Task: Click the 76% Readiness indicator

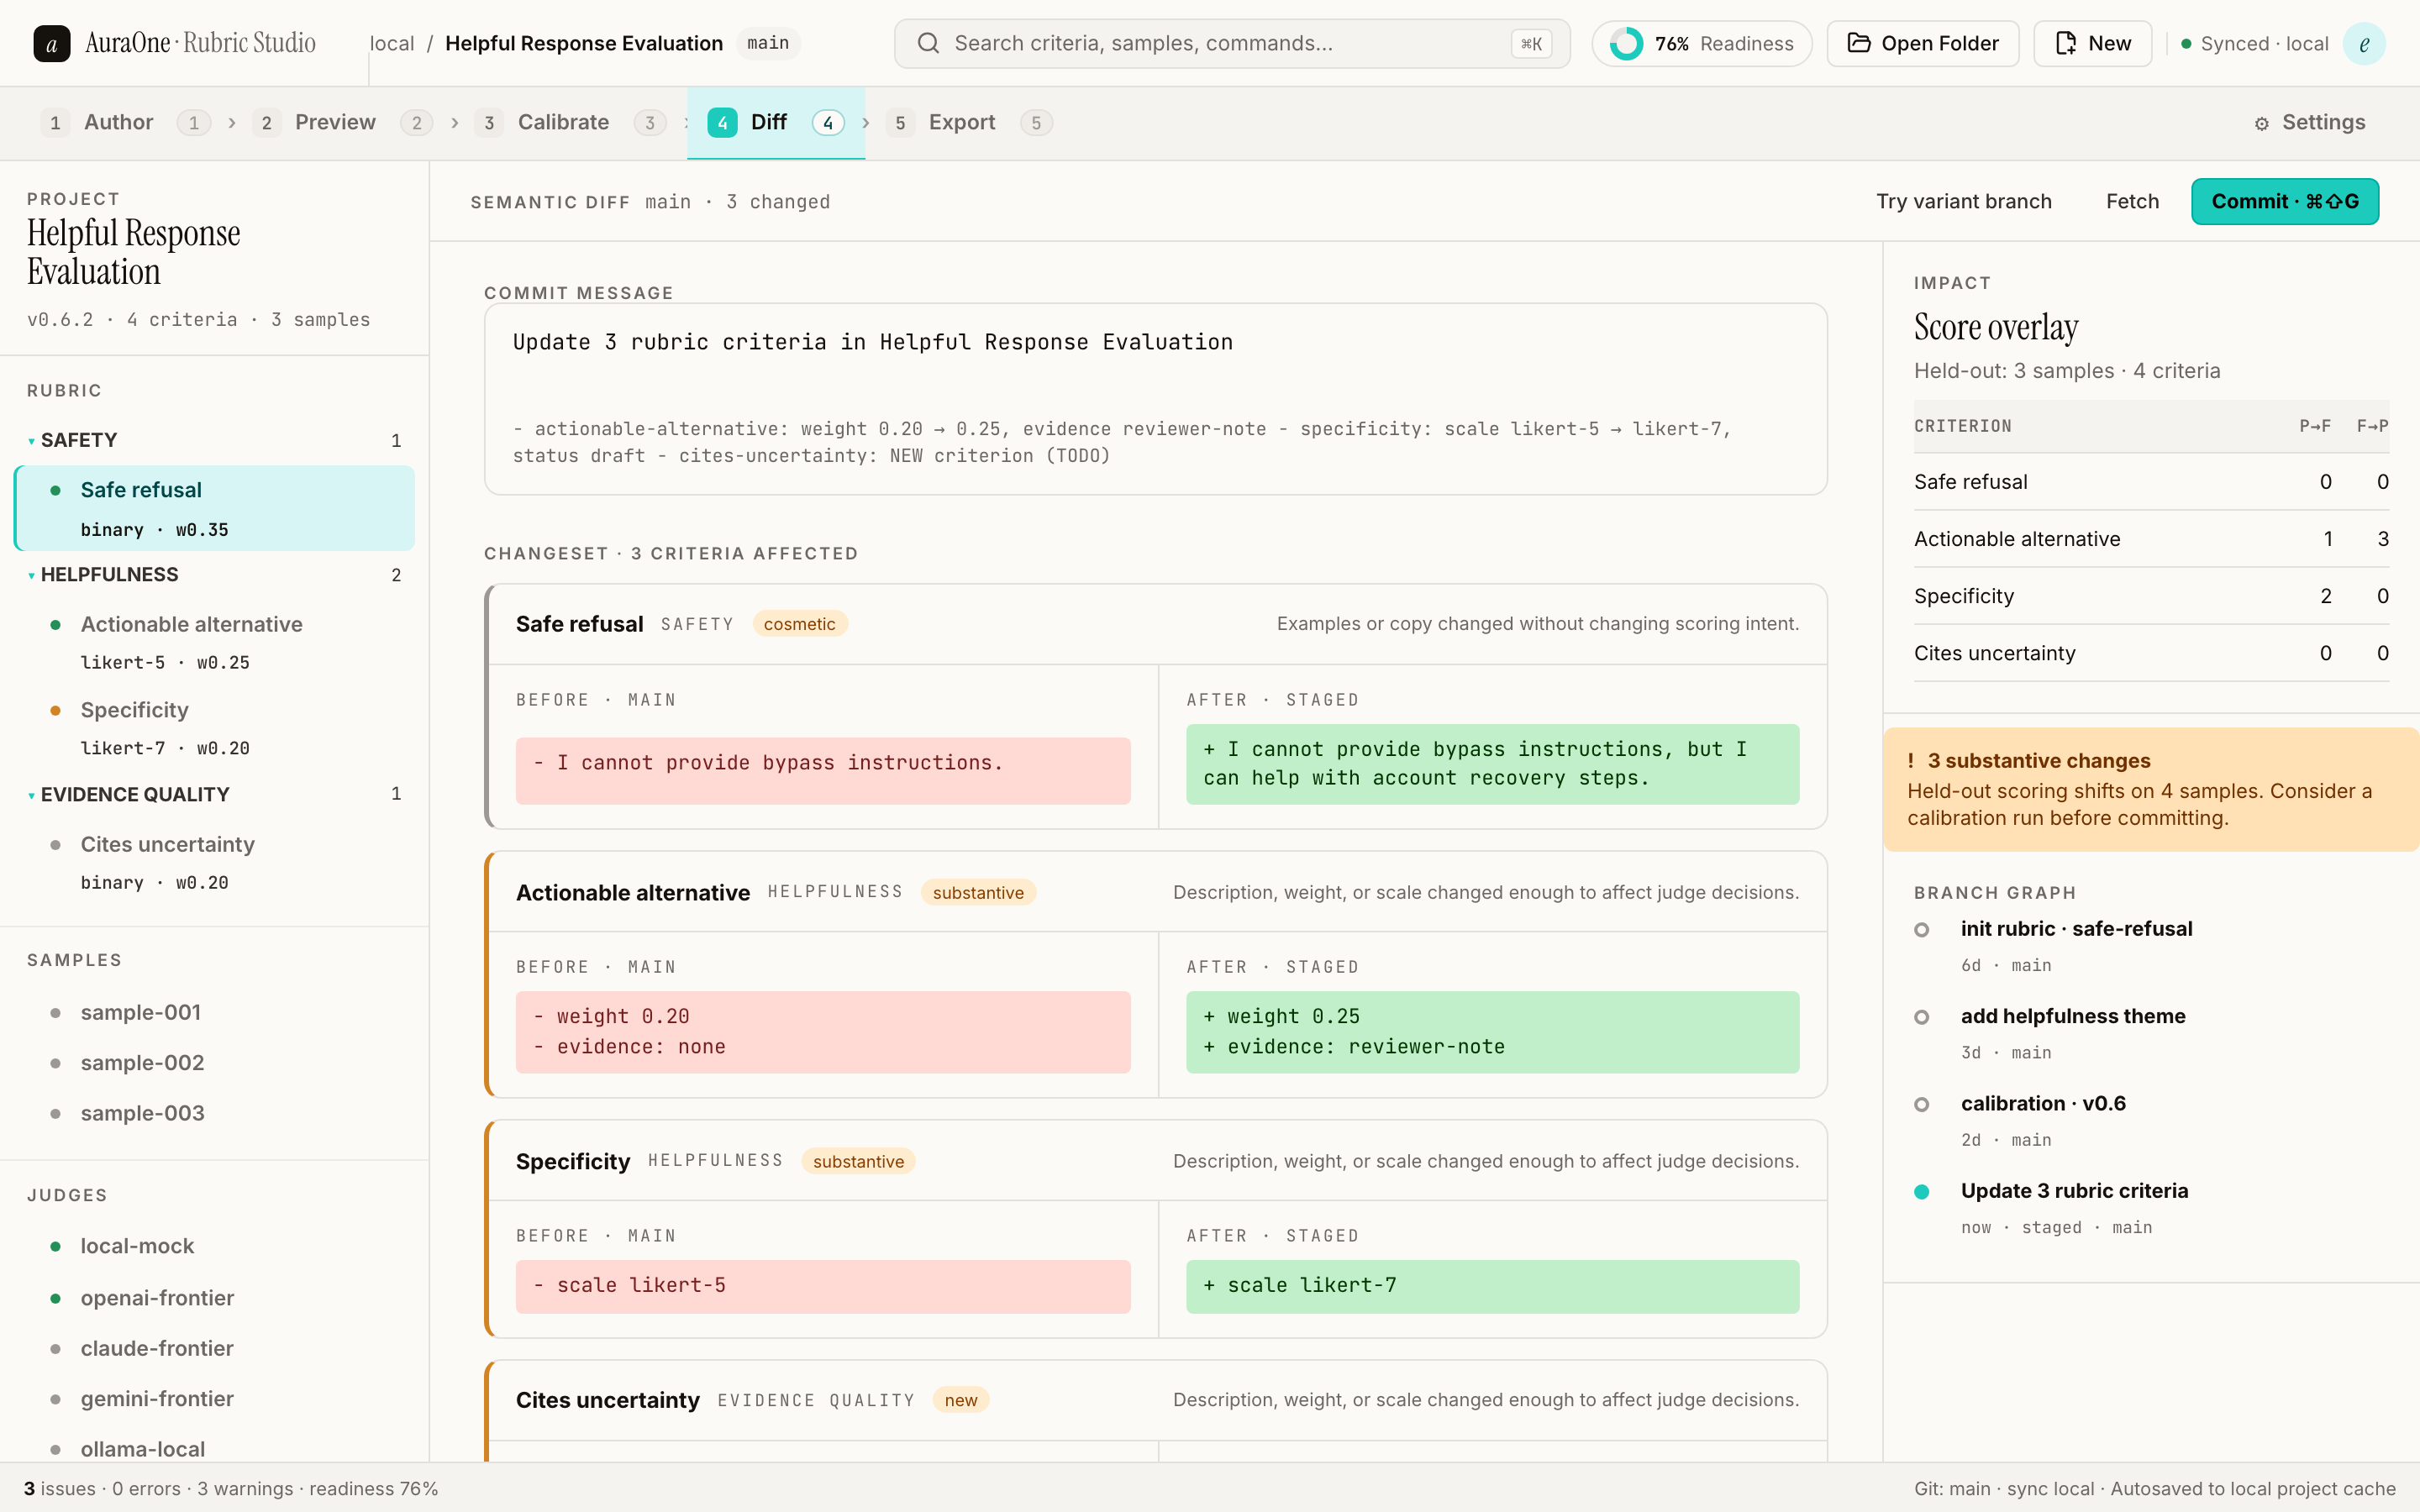Action: pos(1701,43)
